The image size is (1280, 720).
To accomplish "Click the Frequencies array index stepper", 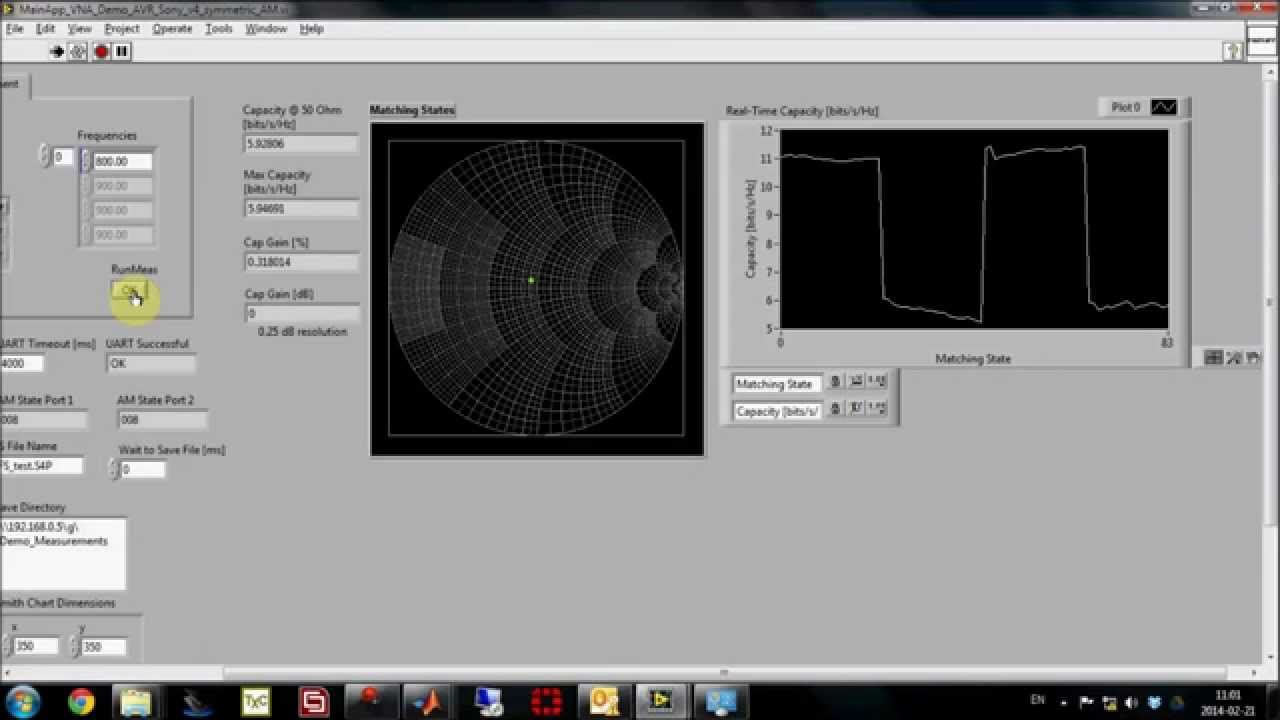I will point(44,156).
